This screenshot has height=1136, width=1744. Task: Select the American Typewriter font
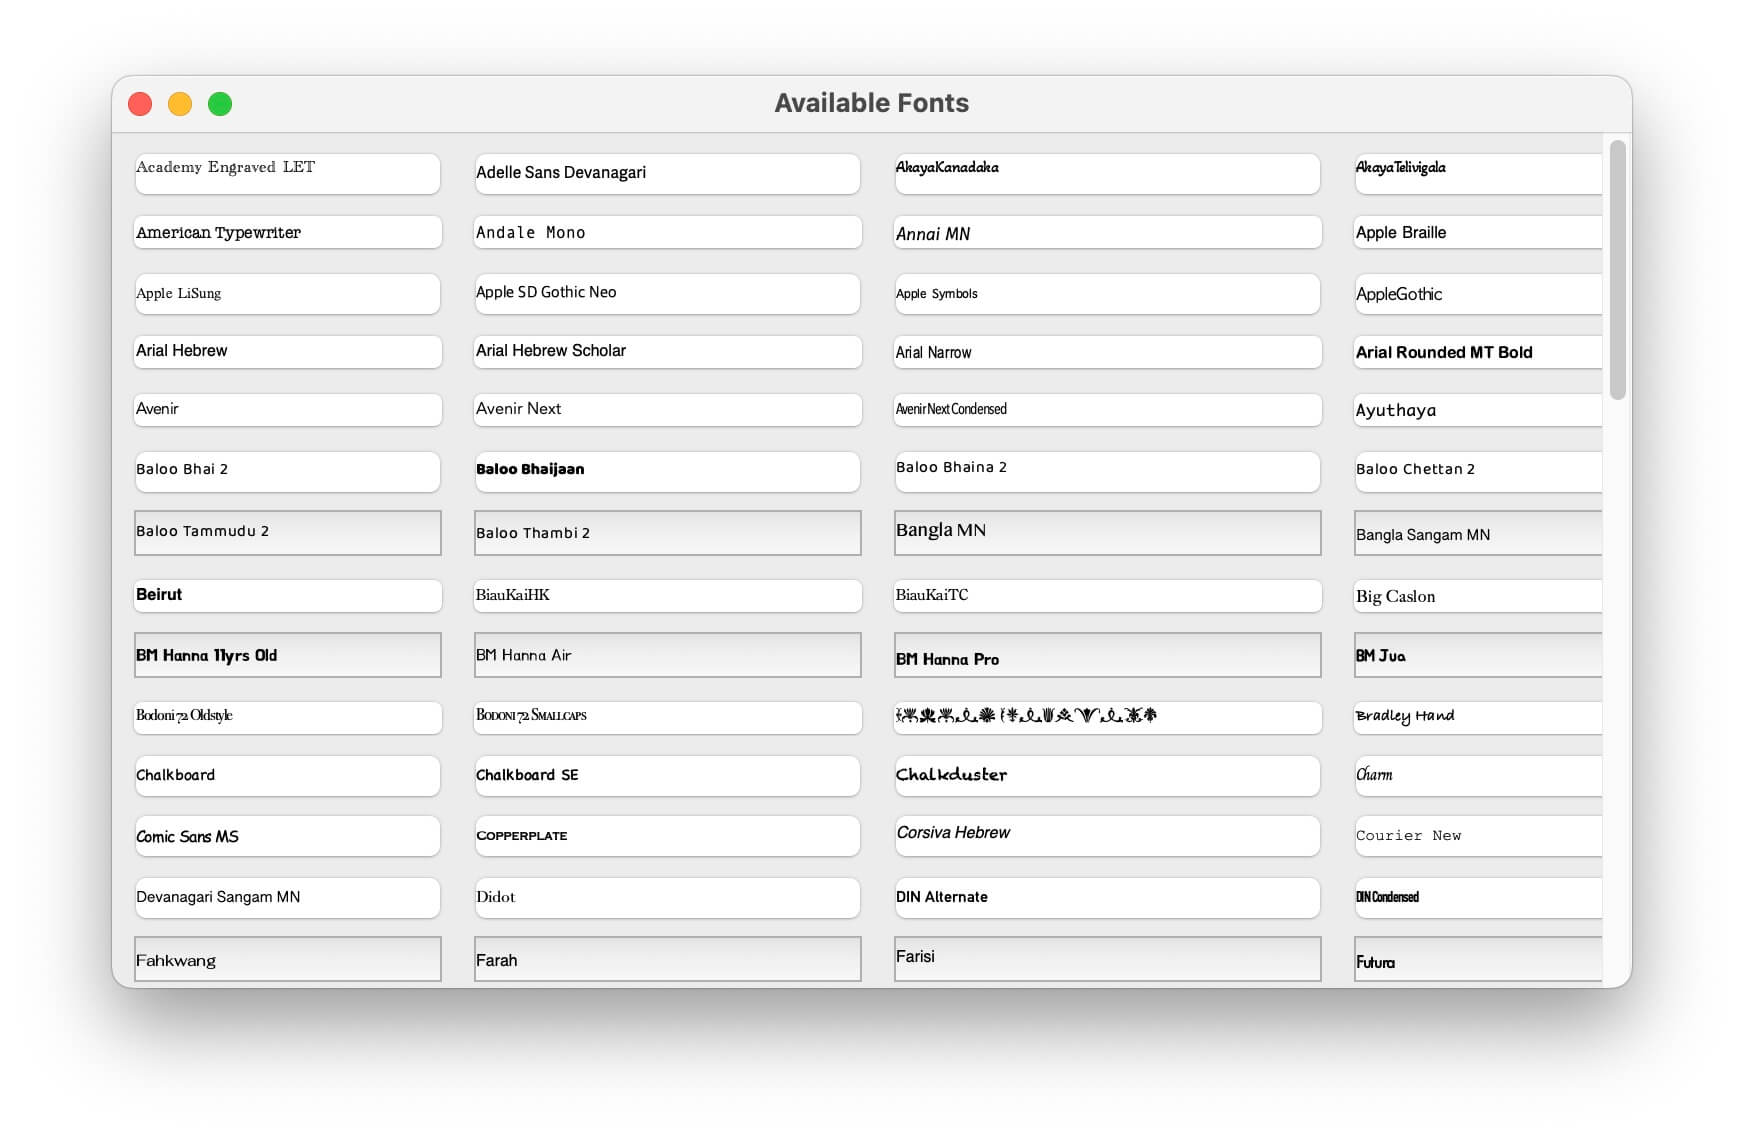coord(287,232)
